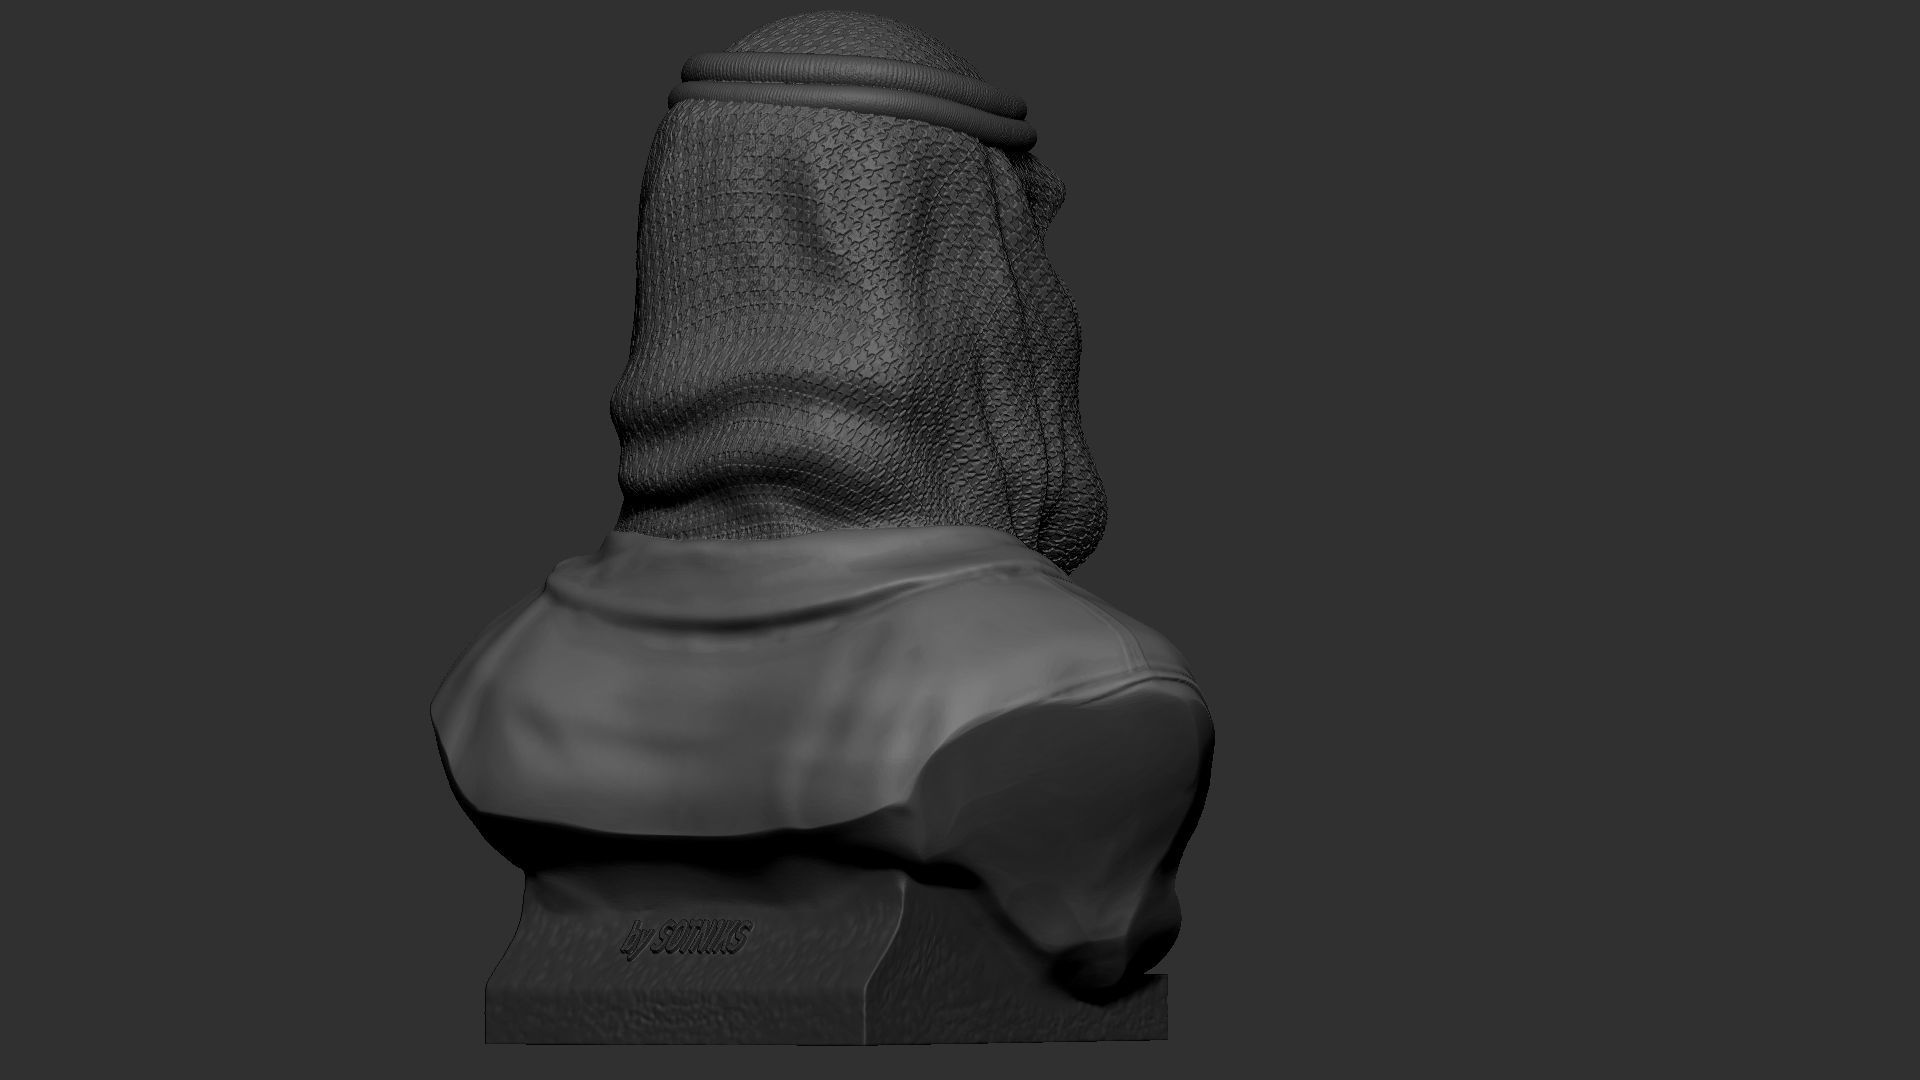Click the engraved "by SOTNIKS" text on base
This screenshot has width=1920, height=1080.
(x=685, y=941)
